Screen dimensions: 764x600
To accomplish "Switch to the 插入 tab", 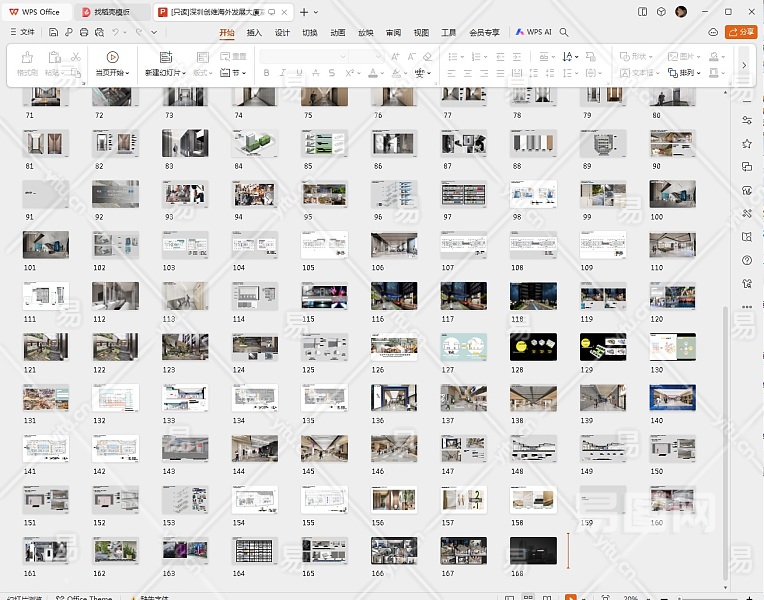I will (254, 32).
